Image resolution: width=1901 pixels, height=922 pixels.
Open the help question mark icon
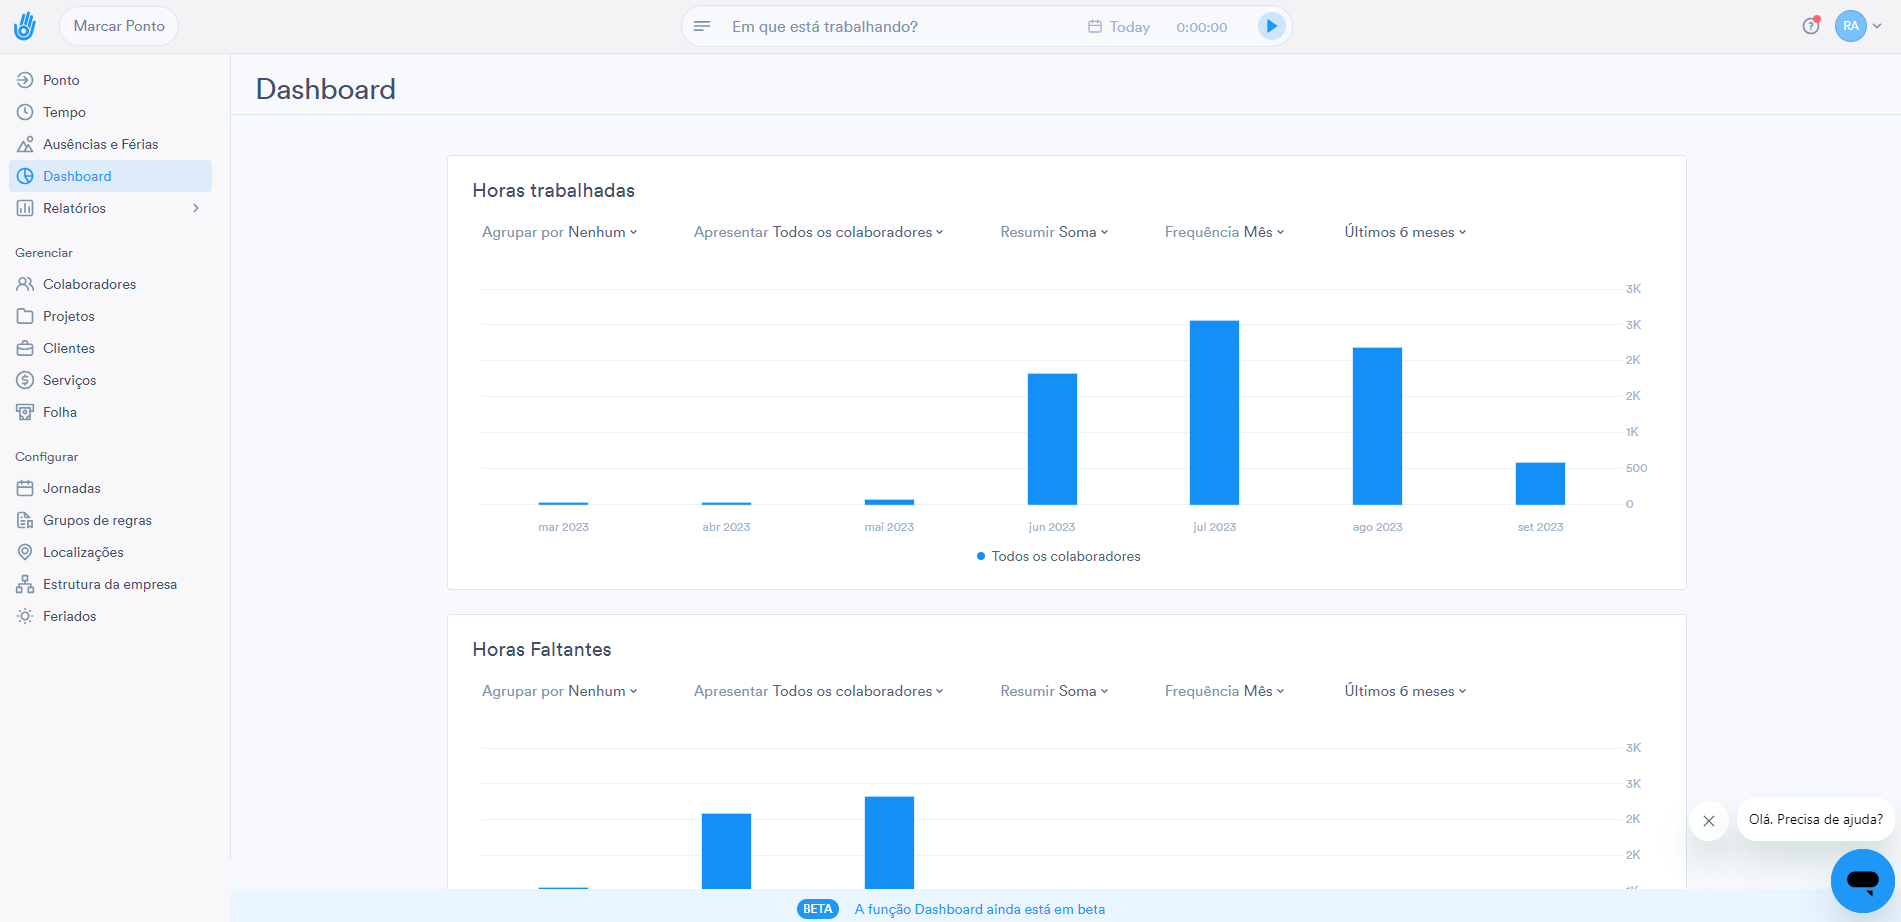1810,26
